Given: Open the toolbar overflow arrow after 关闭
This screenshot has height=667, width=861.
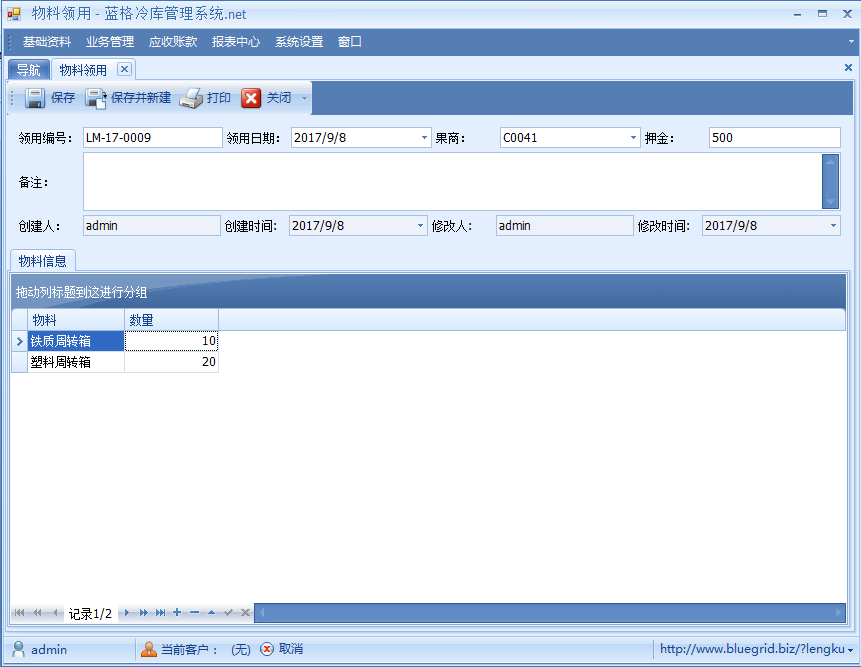Looking at the screenshot, I should click(304, 98).
